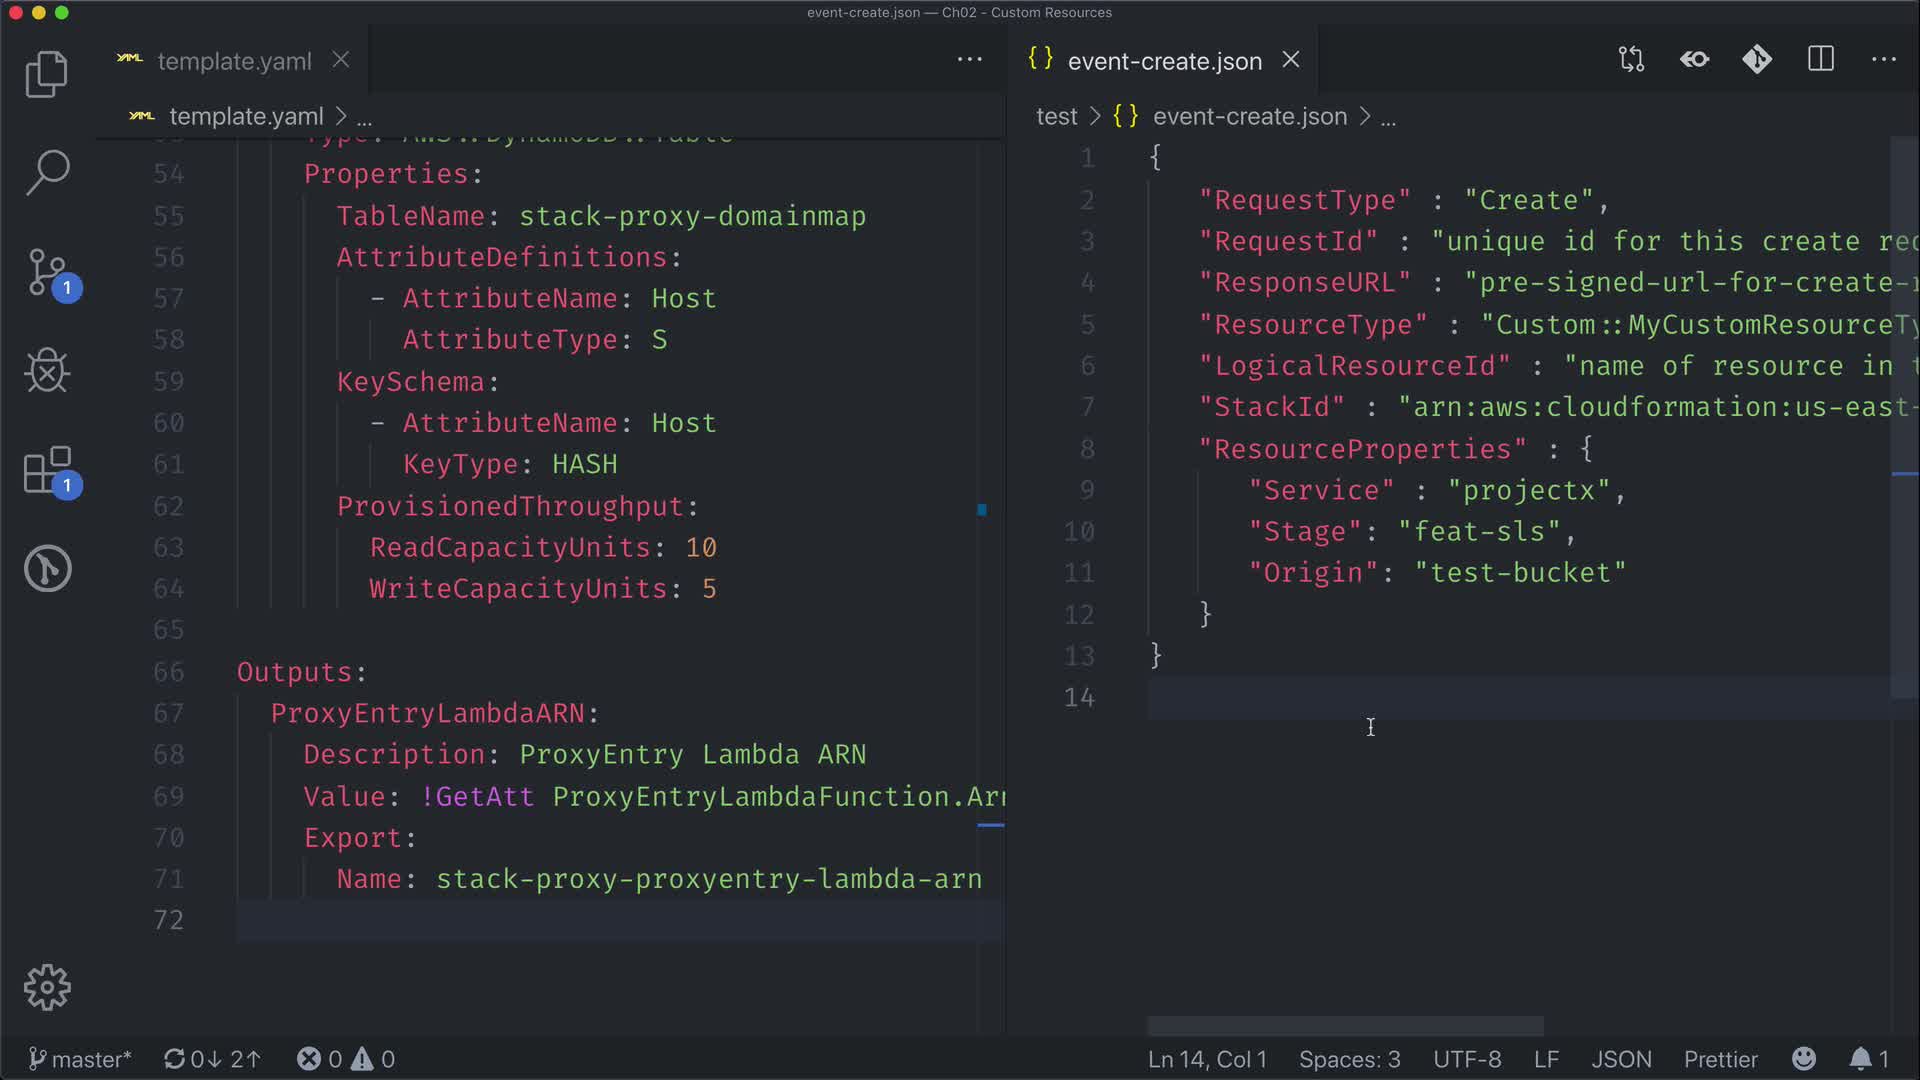Image resolution: width=1920 pixels, height=1080 pixels.
Task: Open the Explorer view in the activity bar
Action: click(46, 74)
